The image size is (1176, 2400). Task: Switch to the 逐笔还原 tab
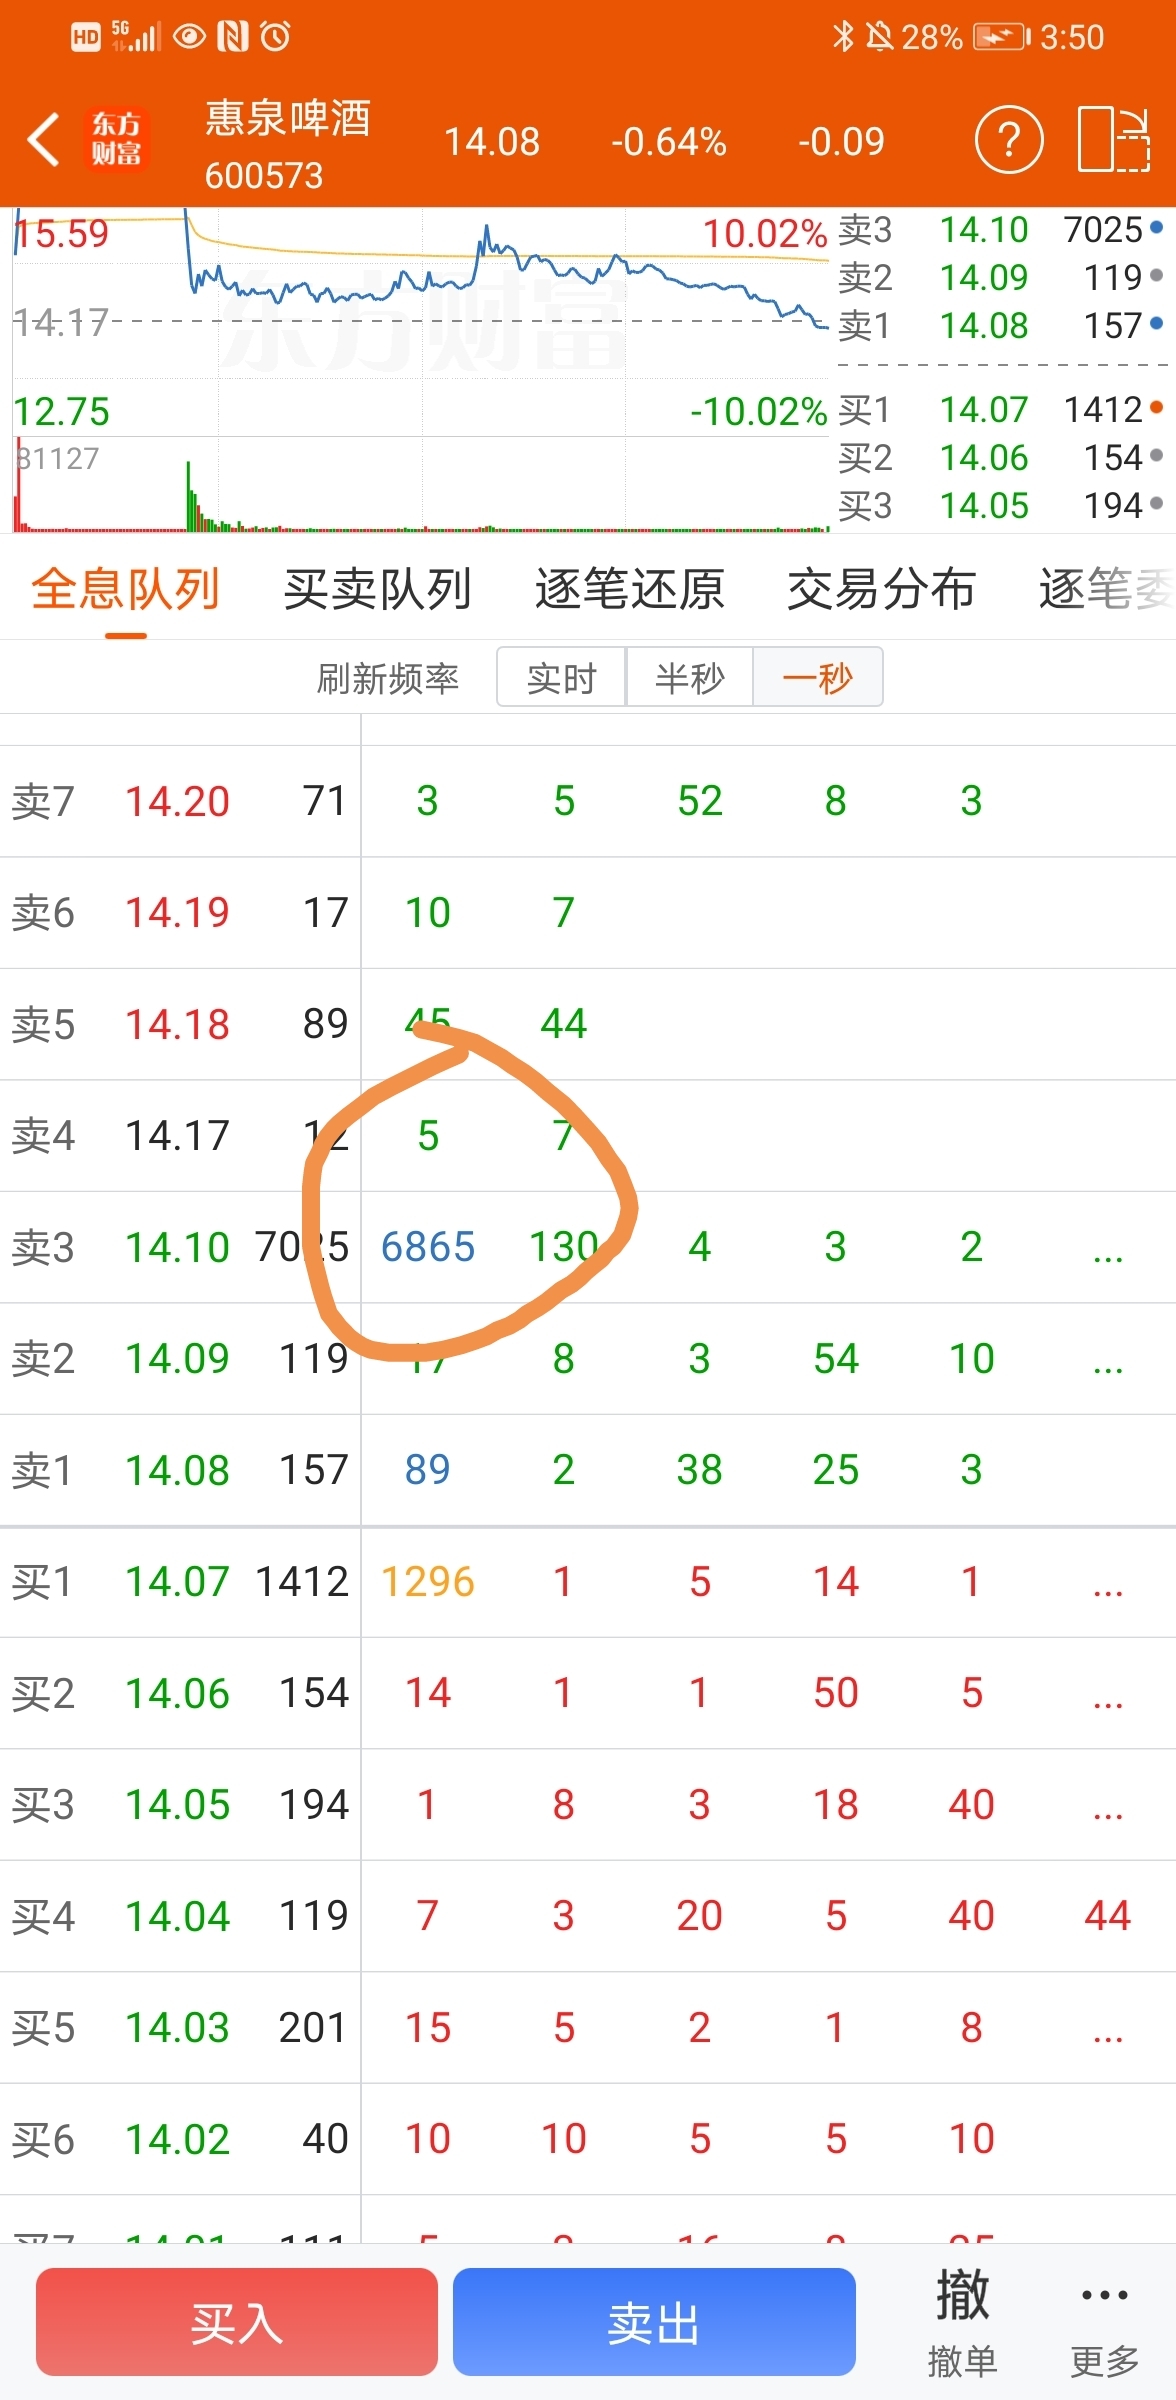[x=629, y=589]
